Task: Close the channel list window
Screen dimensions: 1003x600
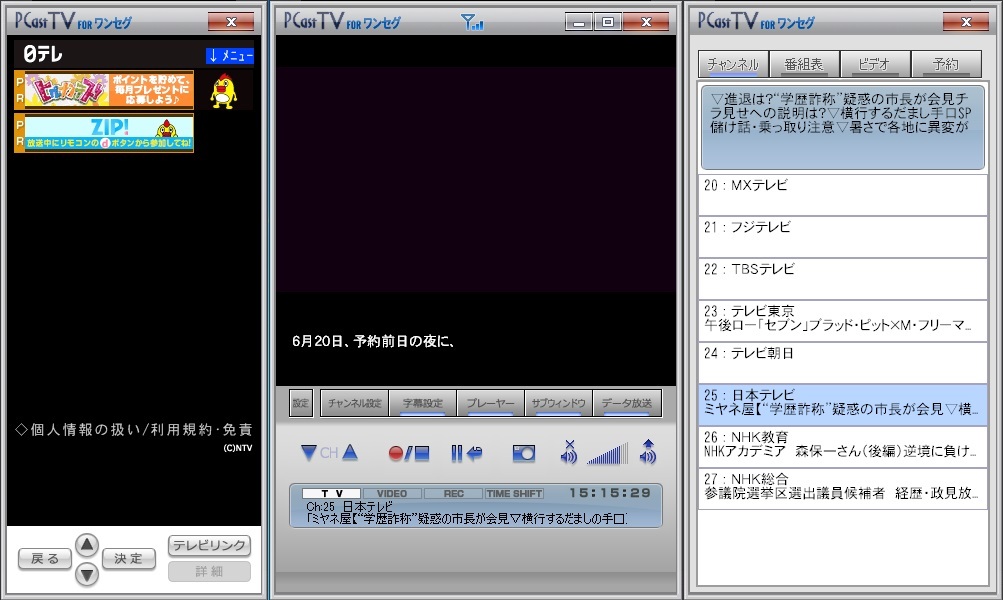Action: click(x=966, y=22)
